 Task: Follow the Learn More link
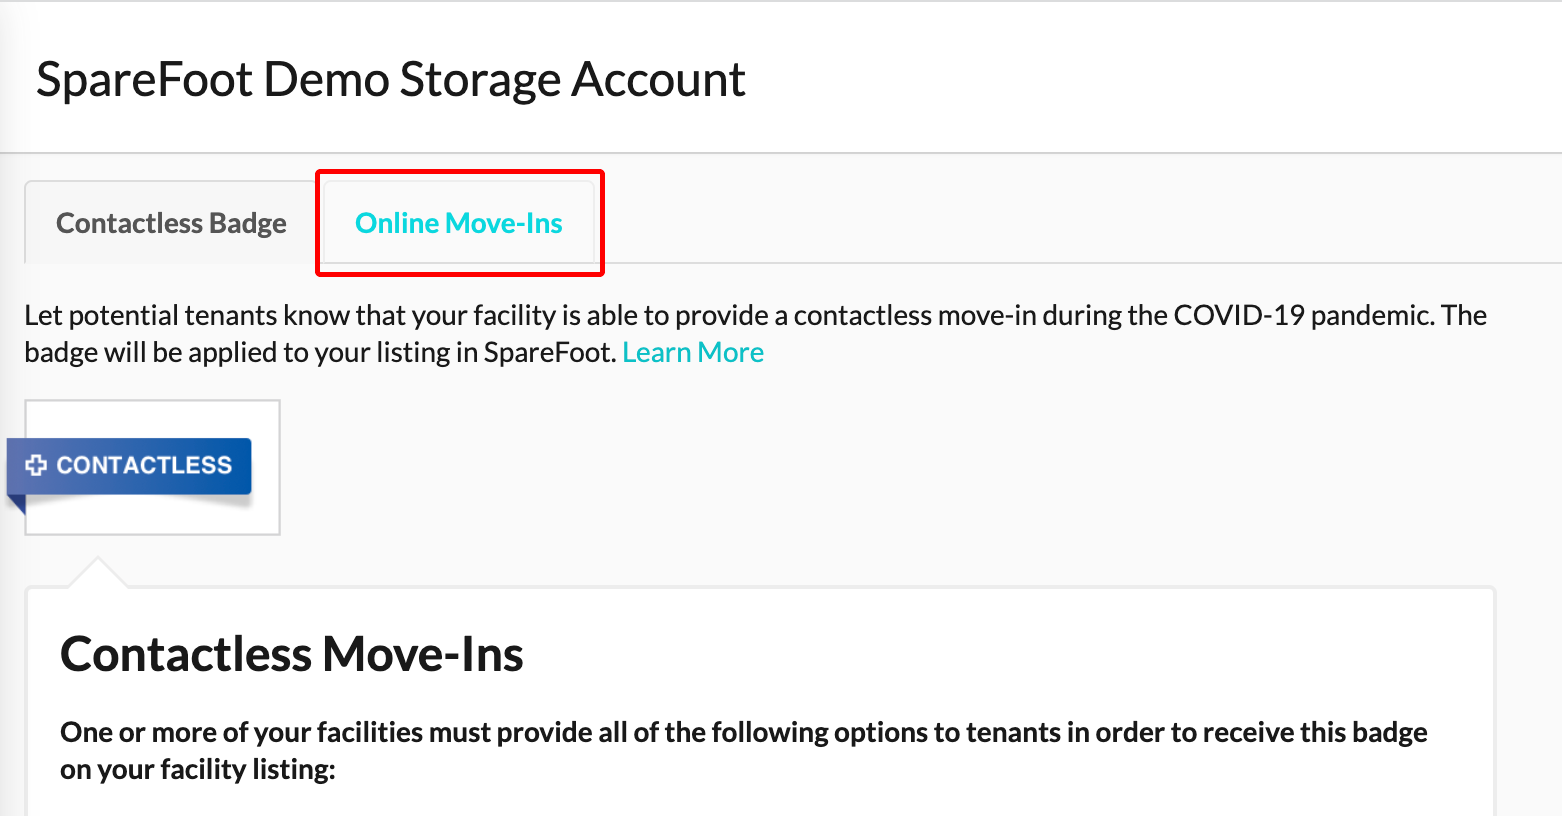click(x=693, y=352)
